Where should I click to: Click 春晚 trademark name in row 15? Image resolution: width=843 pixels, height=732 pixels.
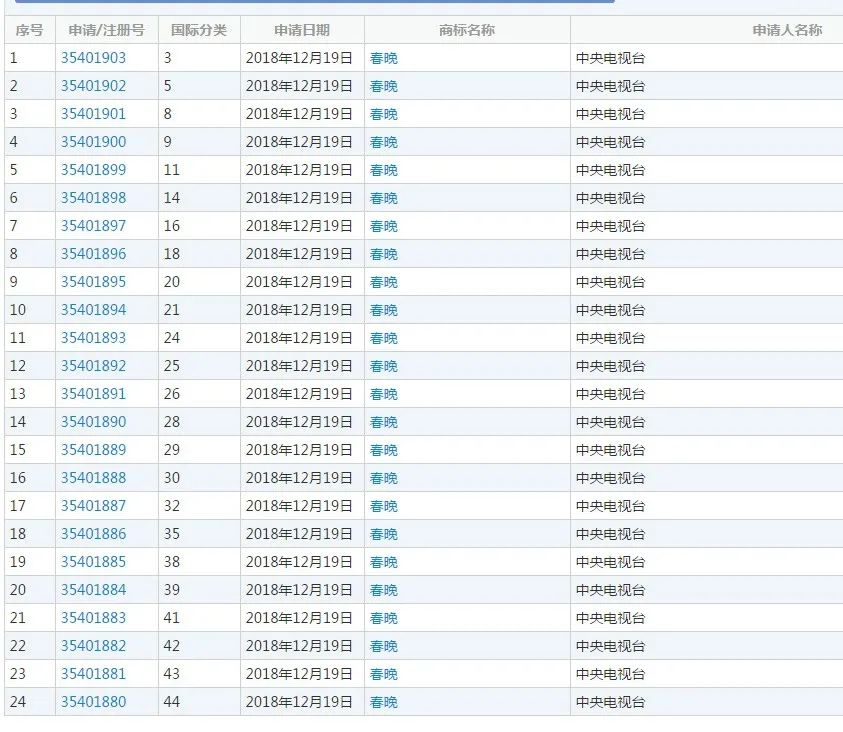pyautogui.click(x=384, y=449)
